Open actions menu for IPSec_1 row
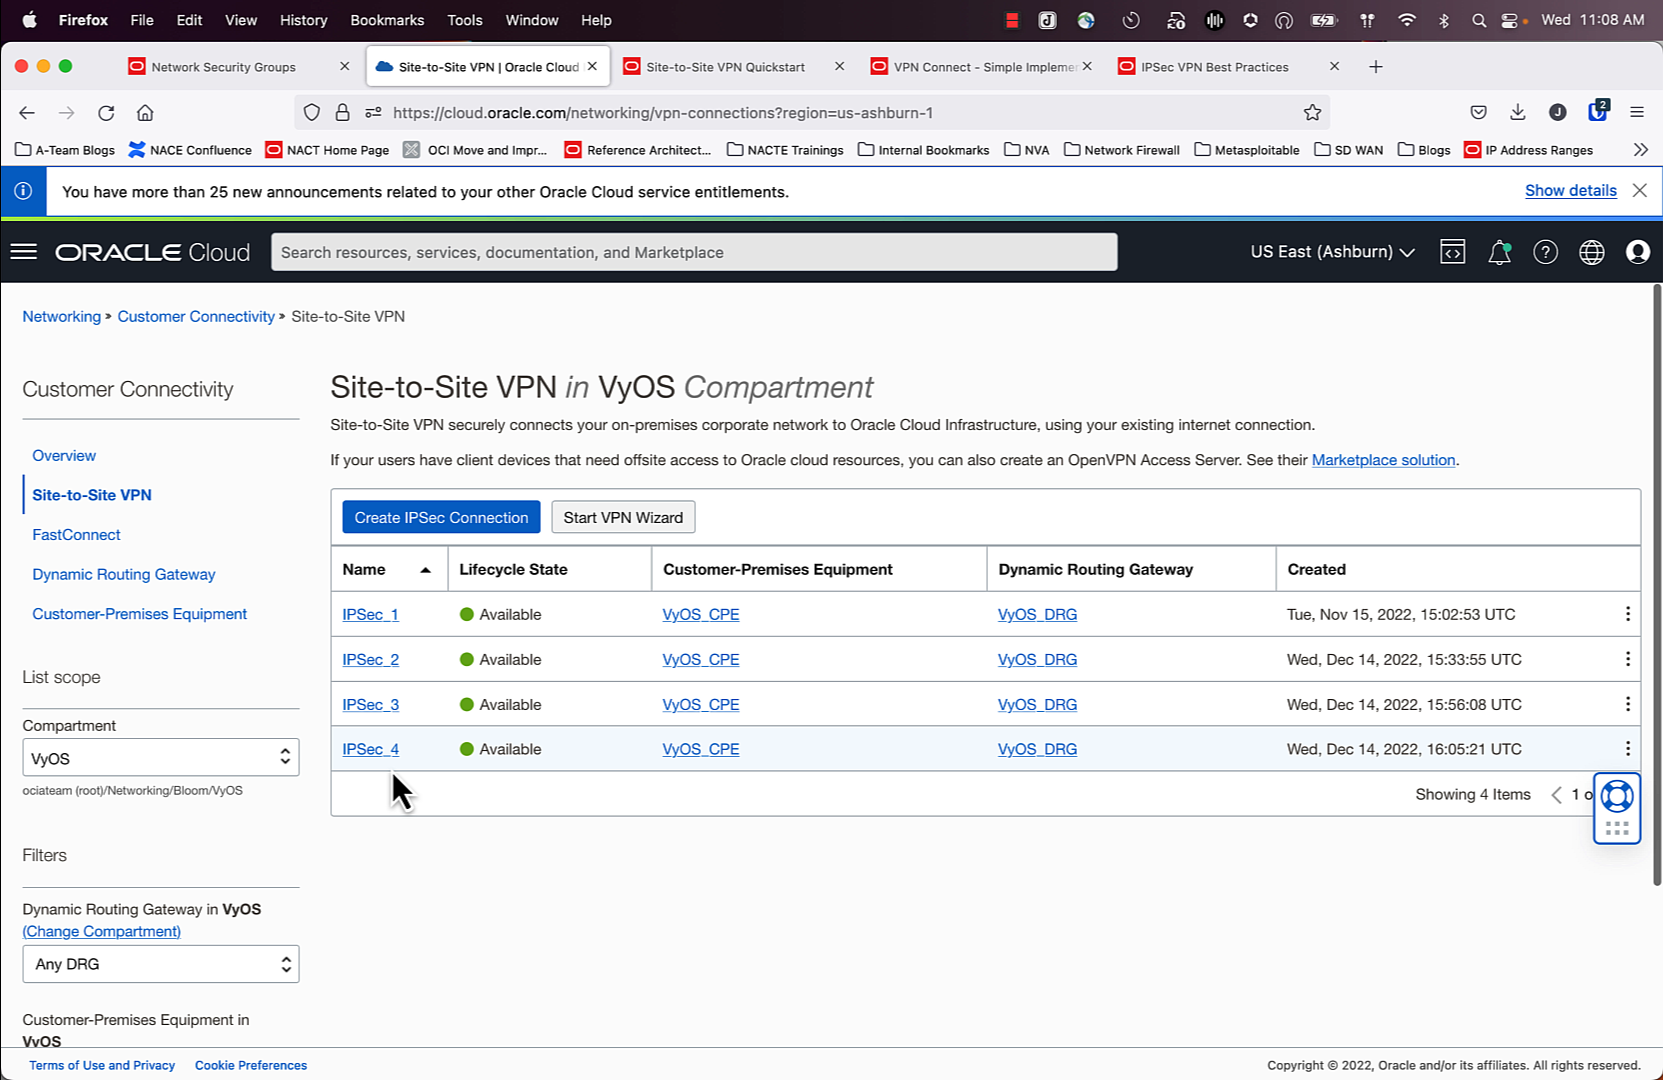 [1627, 614]
